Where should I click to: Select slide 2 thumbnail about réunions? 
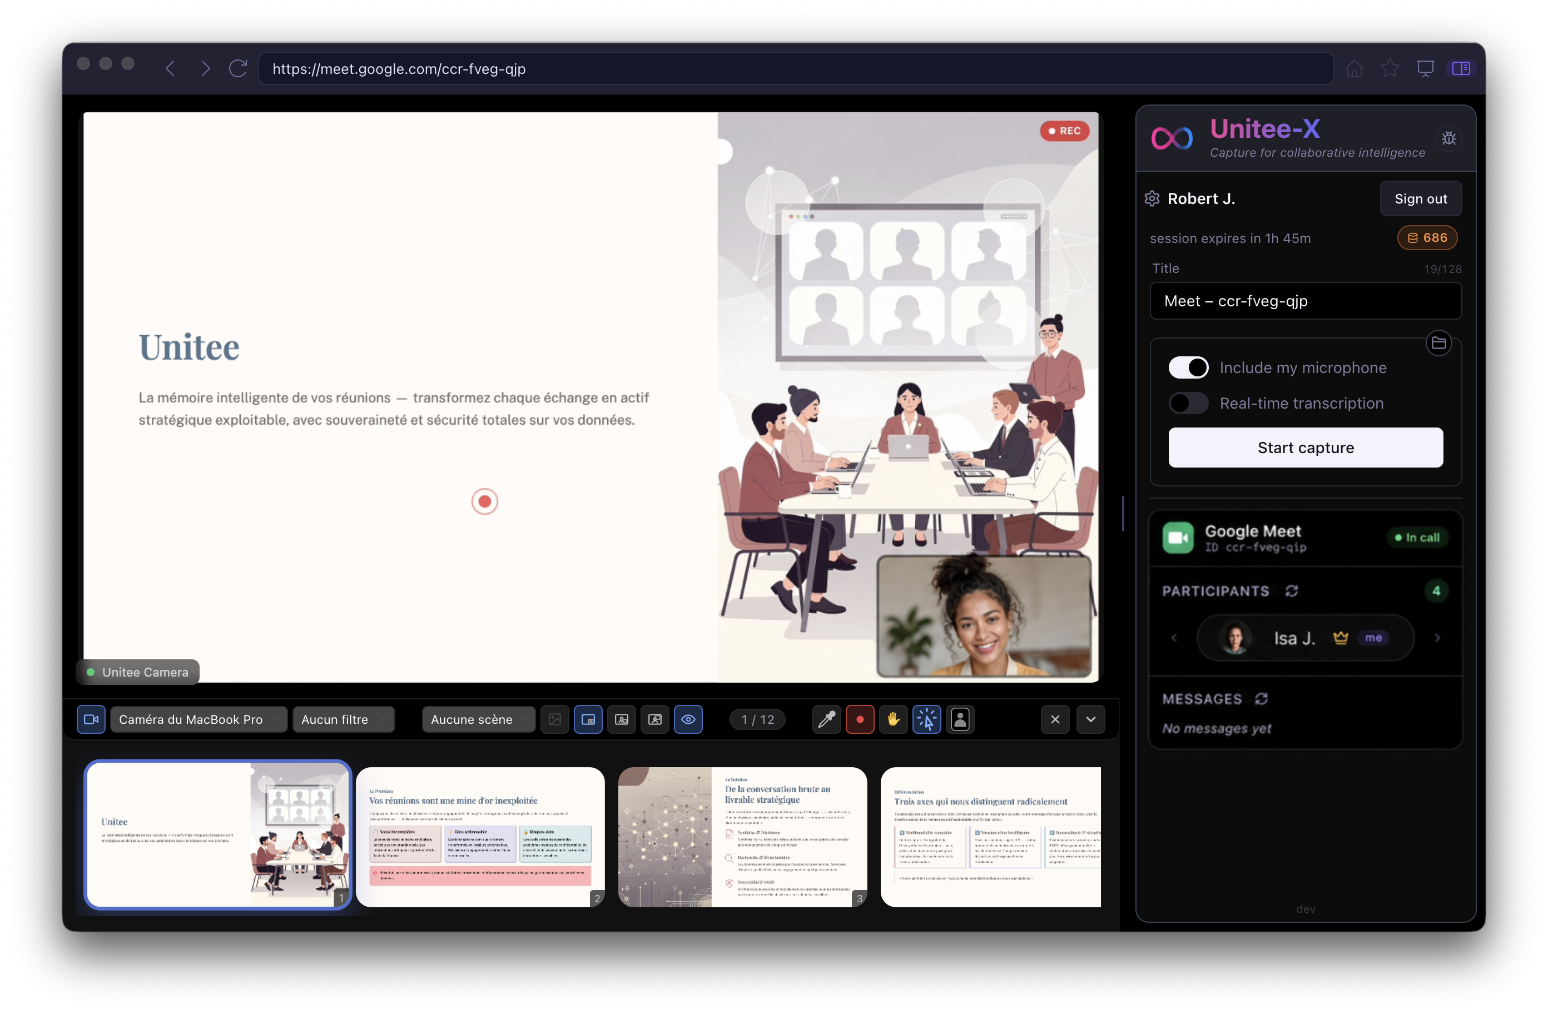pyautogui.click(x=481, y=837)
